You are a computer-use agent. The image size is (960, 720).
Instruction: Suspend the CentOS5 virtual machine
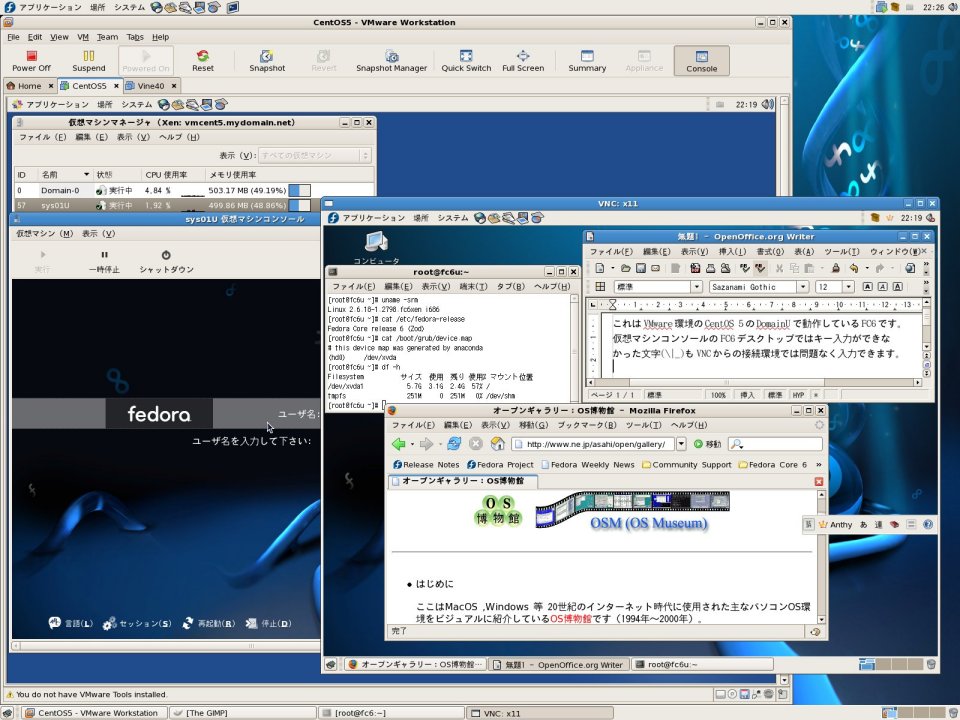pyautogui.click(x=89, y=61)
